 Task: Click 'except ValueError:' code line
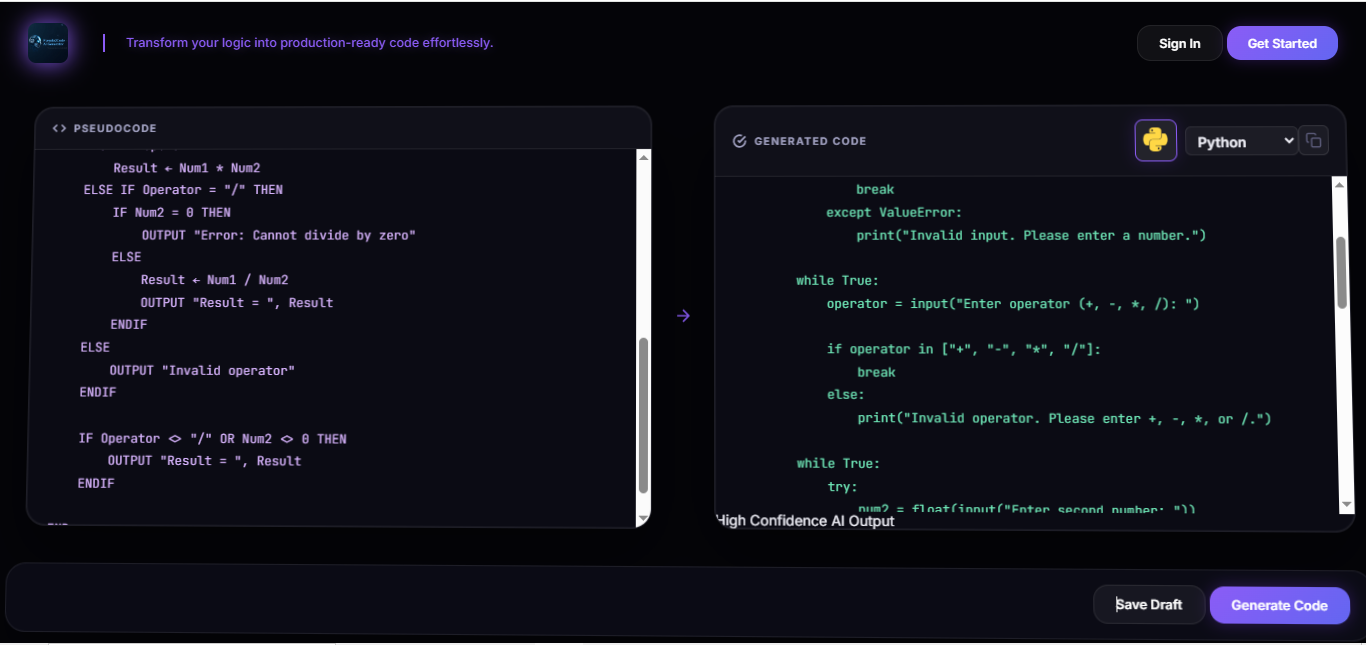tap(893, 212)
